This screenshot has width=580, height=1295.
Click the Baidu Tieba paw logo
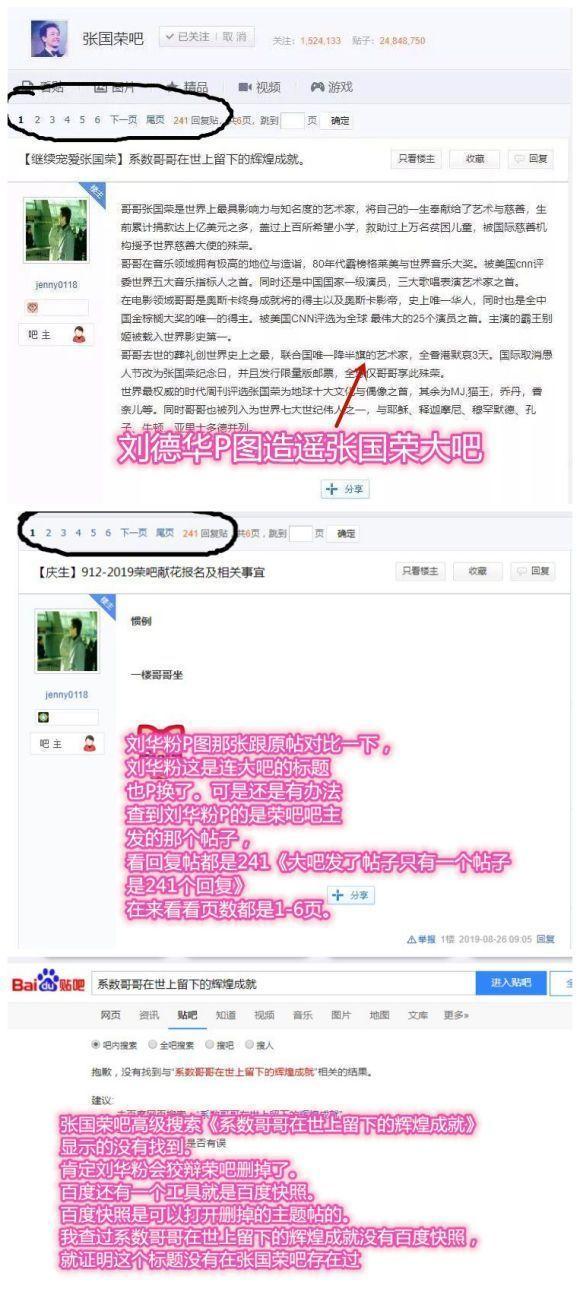(44, 984)
